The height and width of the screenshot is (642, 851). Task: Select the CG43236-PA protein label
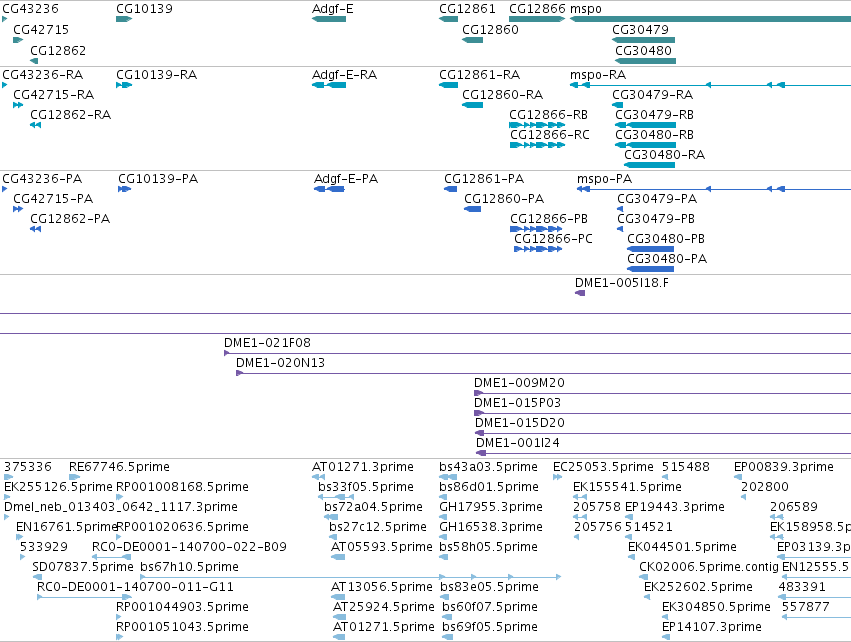[x=42, y=179]
